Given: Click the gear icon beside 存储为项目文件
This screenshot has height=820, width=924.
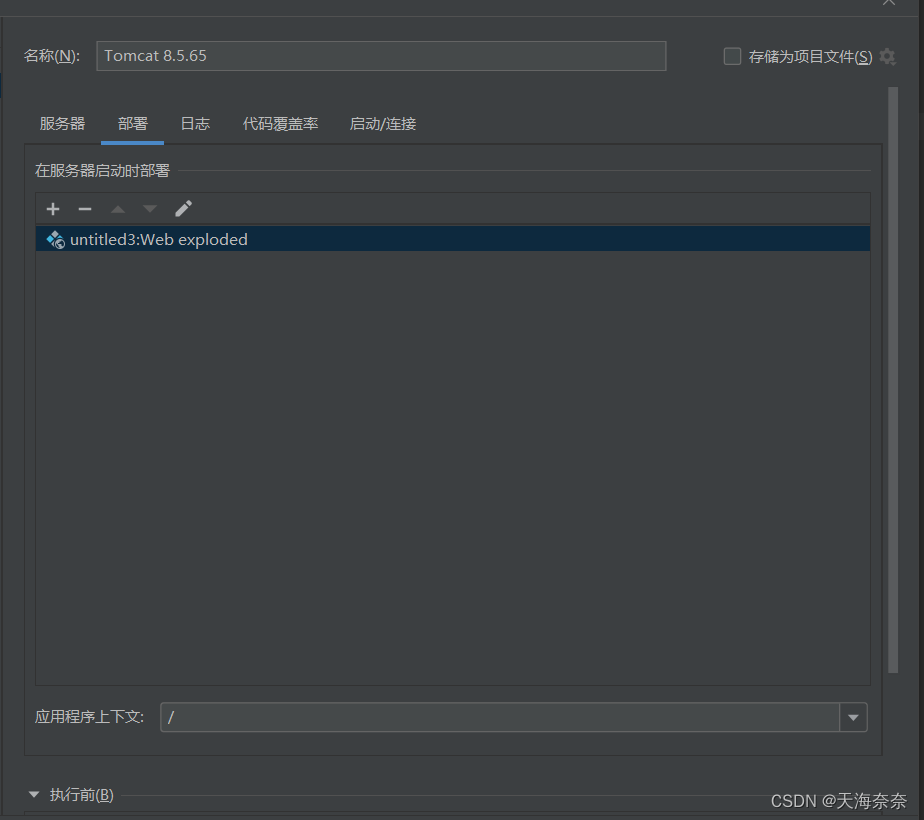Looking at the screenshot, I should (x=887, y=57).
